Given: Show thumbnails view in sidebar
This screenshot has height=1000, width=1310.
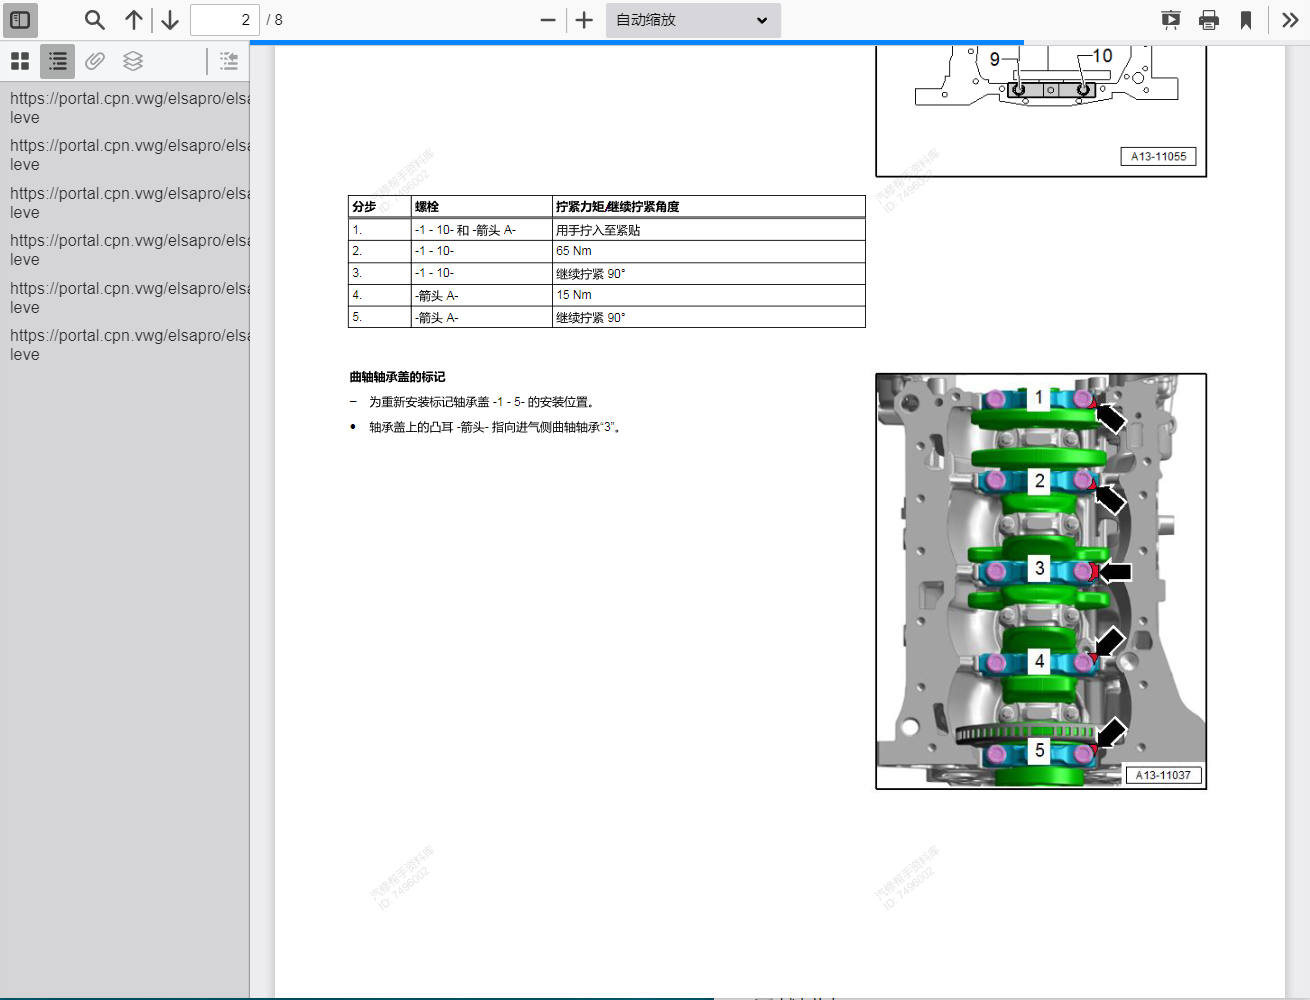Looking at the screenshot, I should 20,61.
